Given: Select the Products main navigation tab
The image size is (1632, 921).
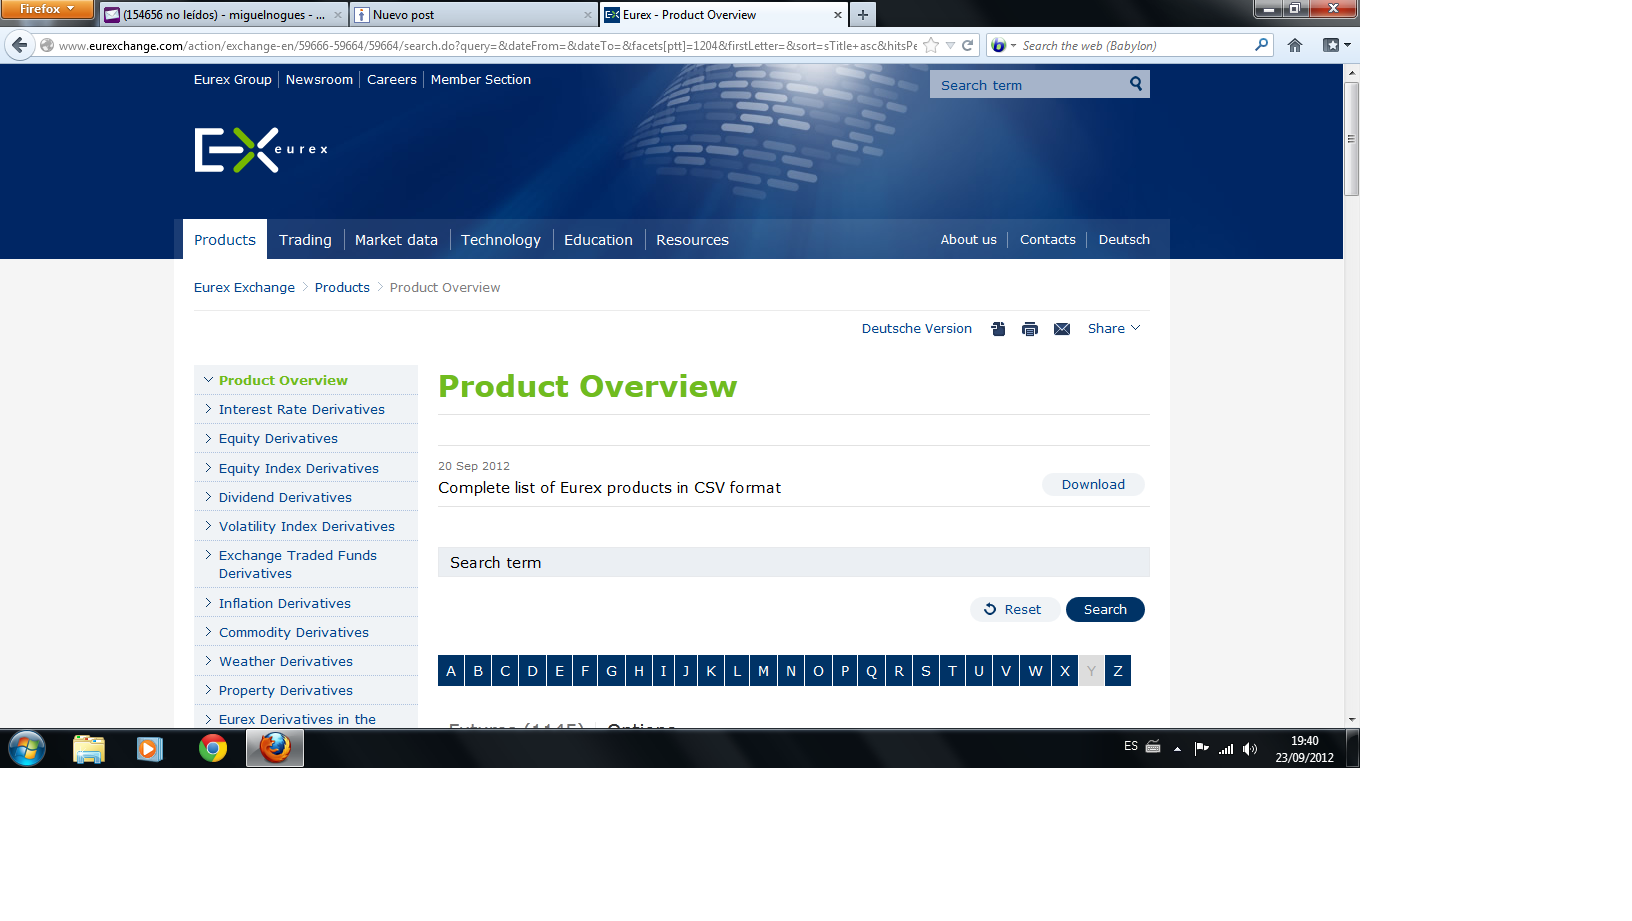Looking at the screenshot, I should [225, 240].
